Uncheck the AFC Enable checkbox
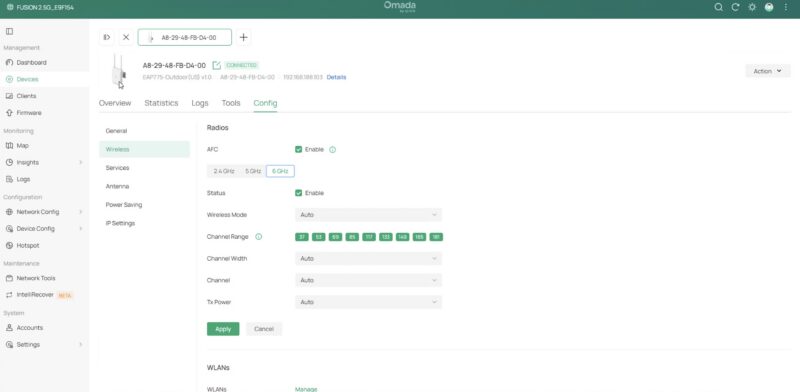 pos(298,150)
